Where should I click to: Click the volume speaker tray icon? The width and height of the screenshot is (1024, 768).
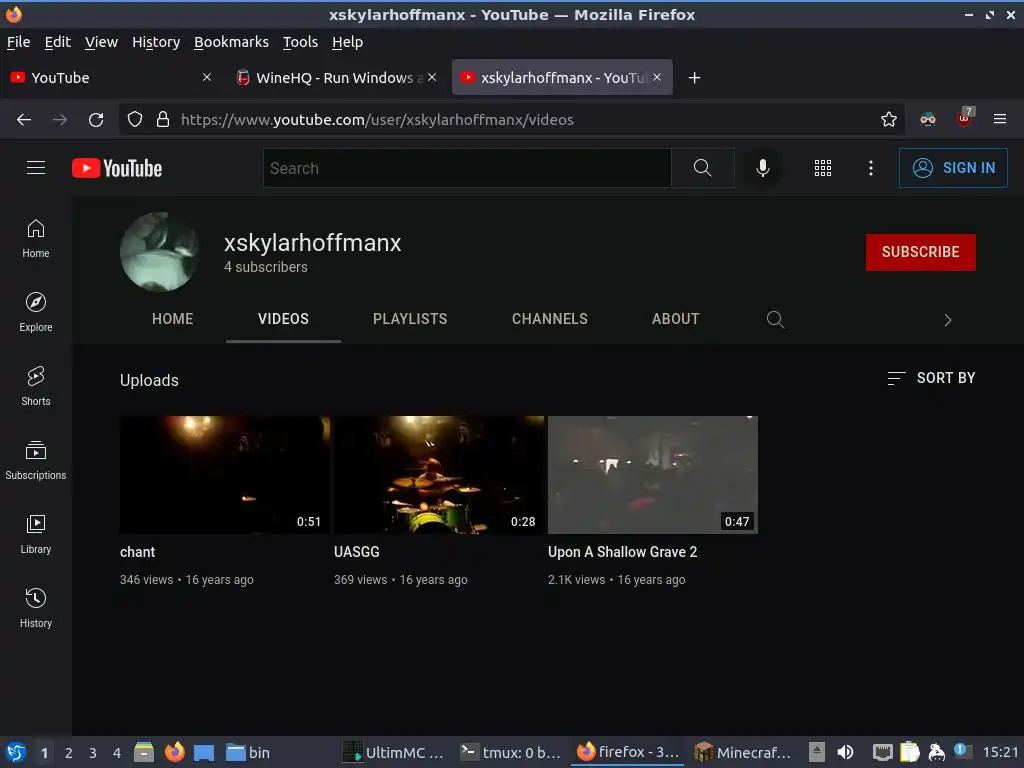pos(845,752)
